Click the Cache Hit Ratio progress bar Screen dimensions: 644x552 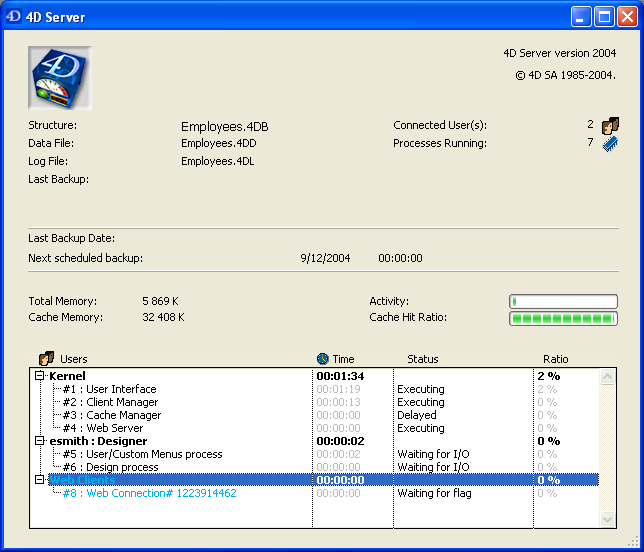click(563, 319)
